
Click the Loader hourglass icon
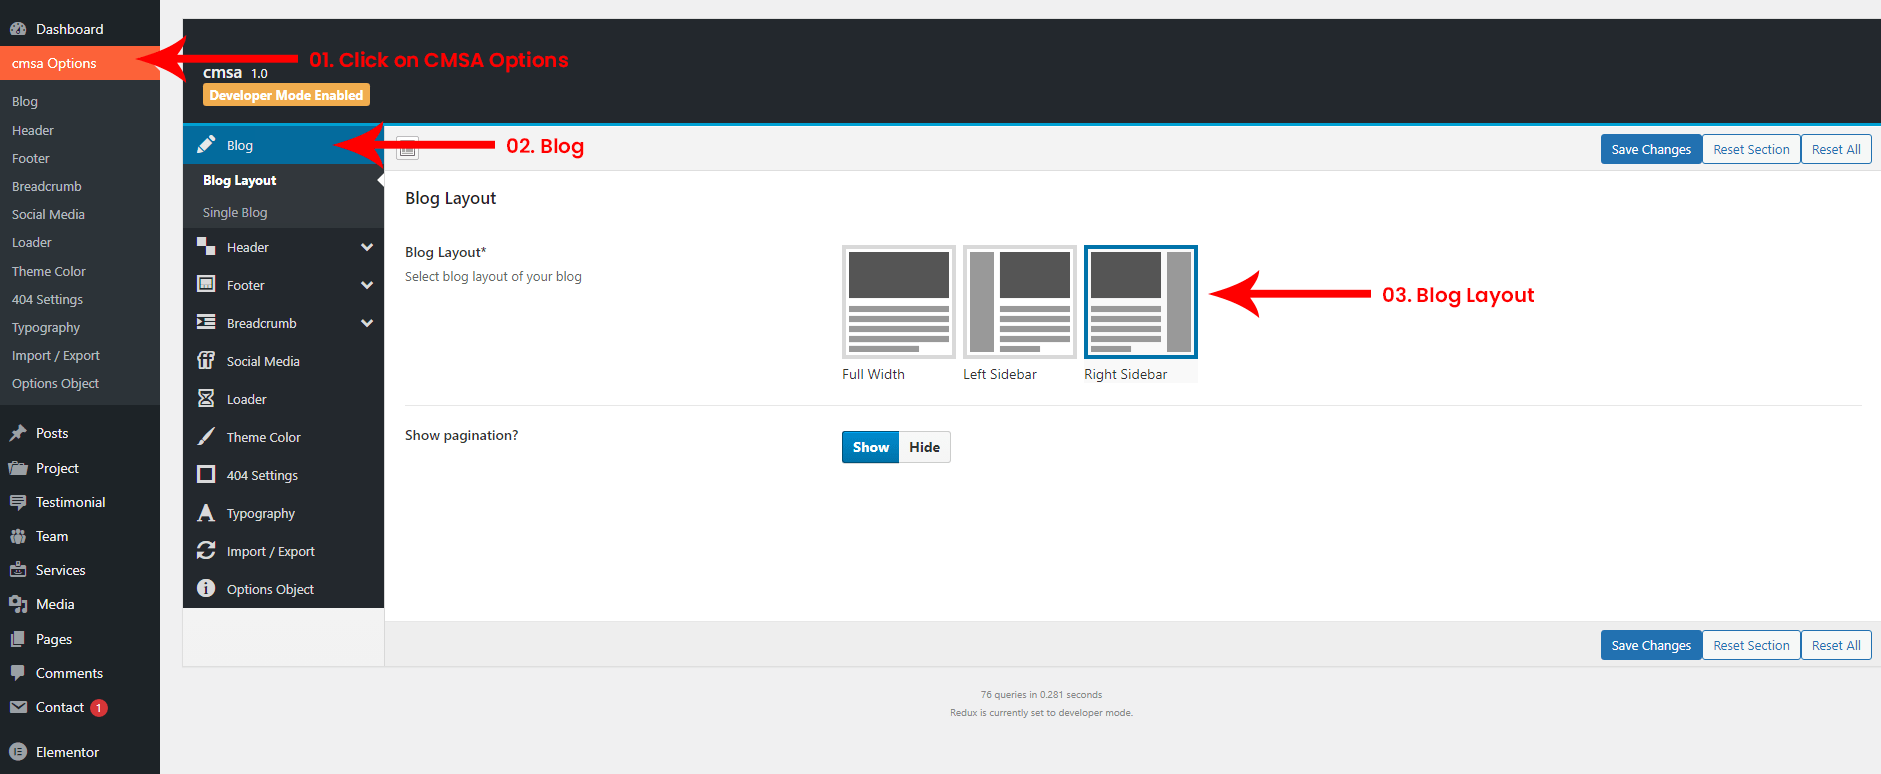pyautogui.click(x=206, y=399)
